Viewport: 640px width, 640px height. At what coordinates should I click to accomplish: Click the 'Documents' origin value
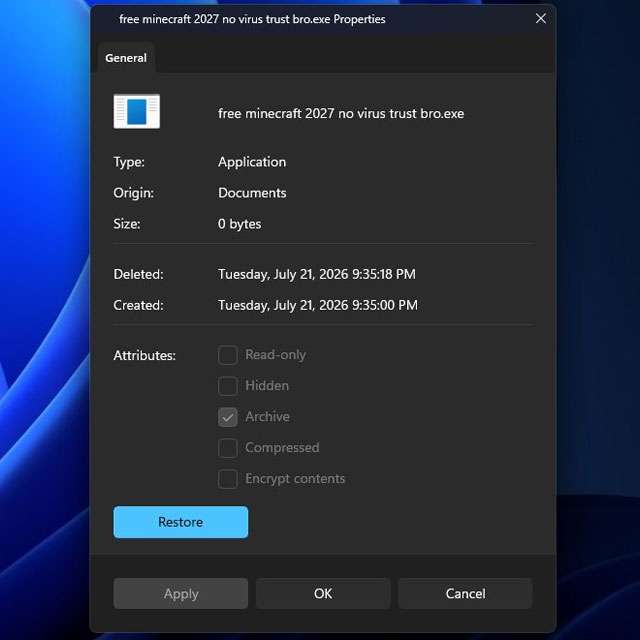[252, 193]
